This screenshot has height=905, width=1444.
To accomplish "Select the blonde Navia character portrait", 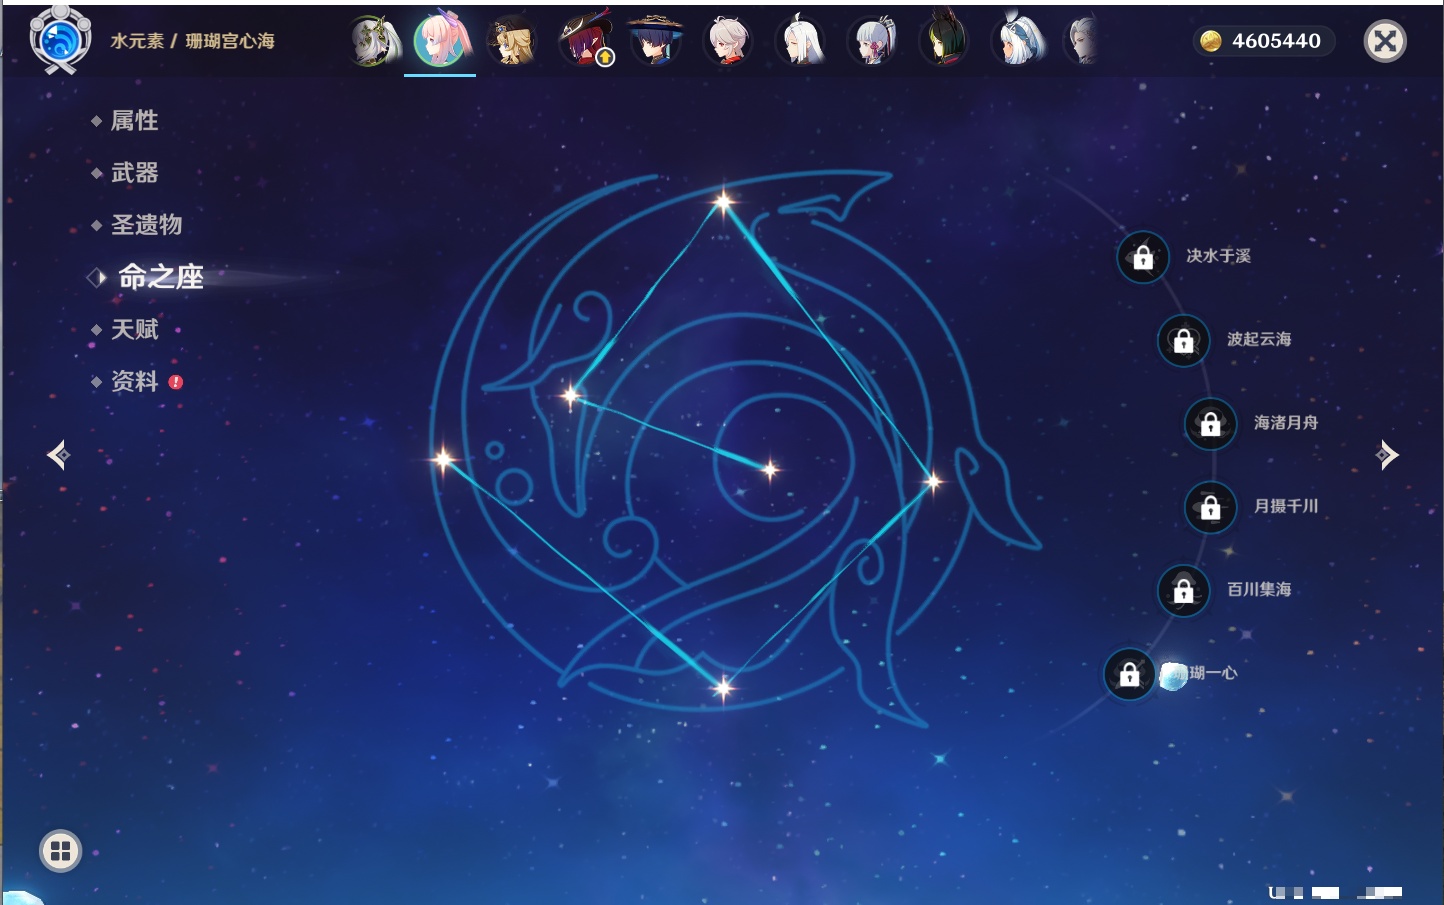I will click(512, 41).
